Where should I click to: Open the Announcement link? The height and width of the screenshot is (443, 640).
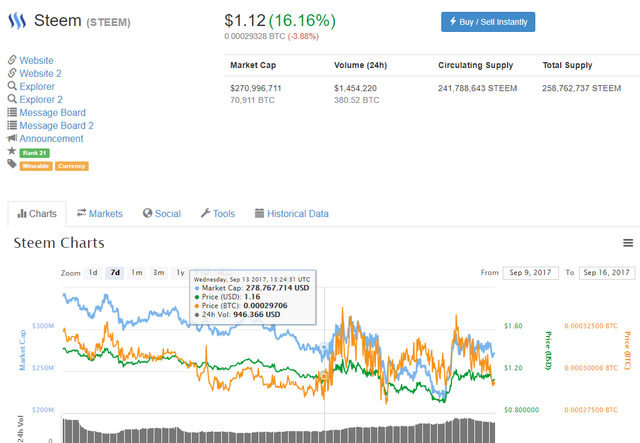point(51,139)
